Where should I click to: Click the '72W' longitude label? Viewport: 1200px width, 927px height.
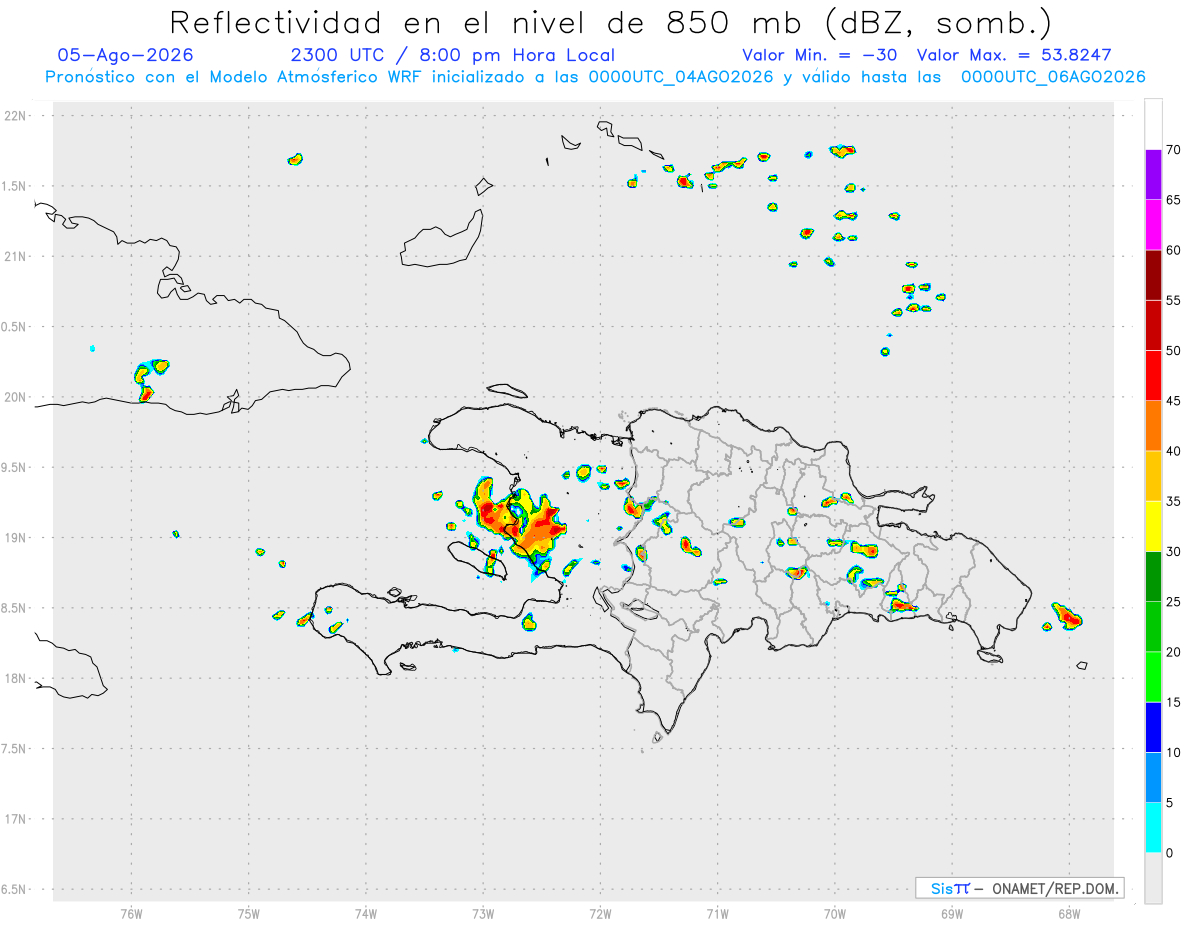(x=600, y=914)
